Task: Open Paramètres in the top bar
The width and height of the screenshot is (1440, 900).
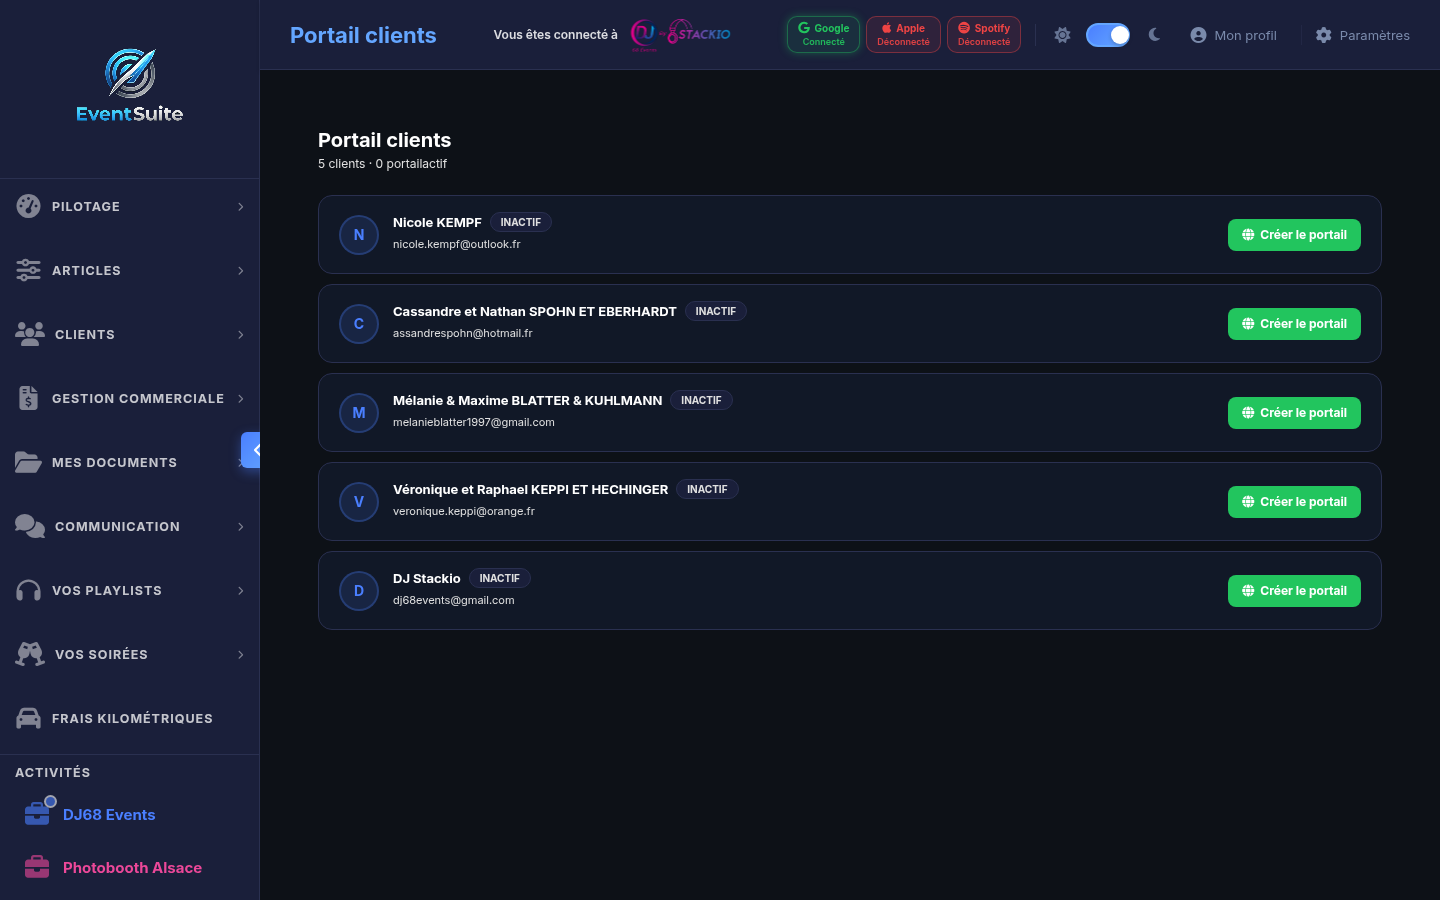Action: [1362, 34]
